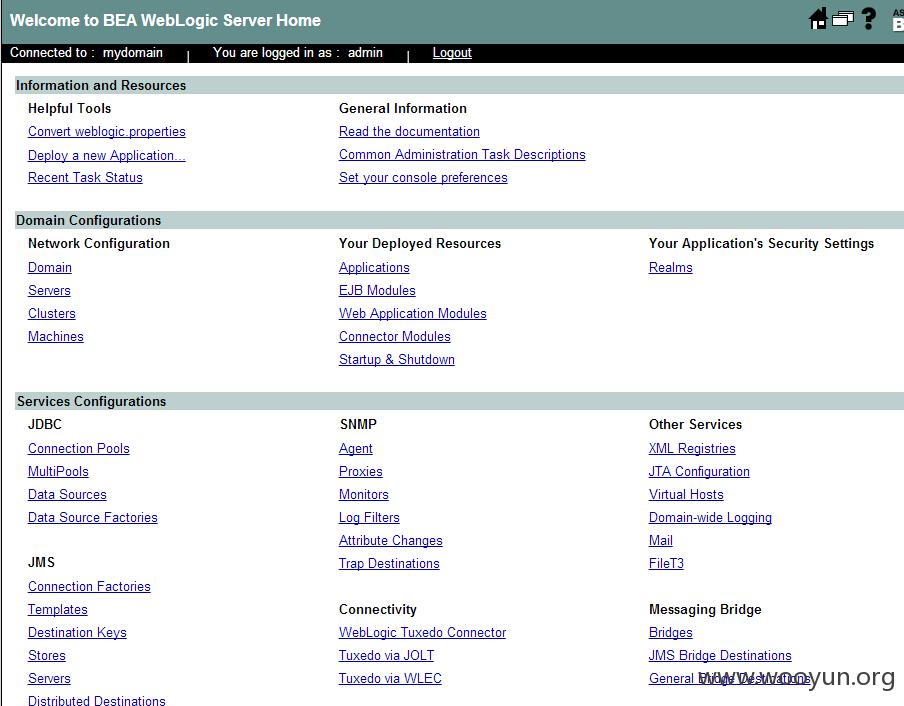Image resolution: width=904 pixels, height=706 pixels.
Task: Click the new window icon in header
Action: 842,19
